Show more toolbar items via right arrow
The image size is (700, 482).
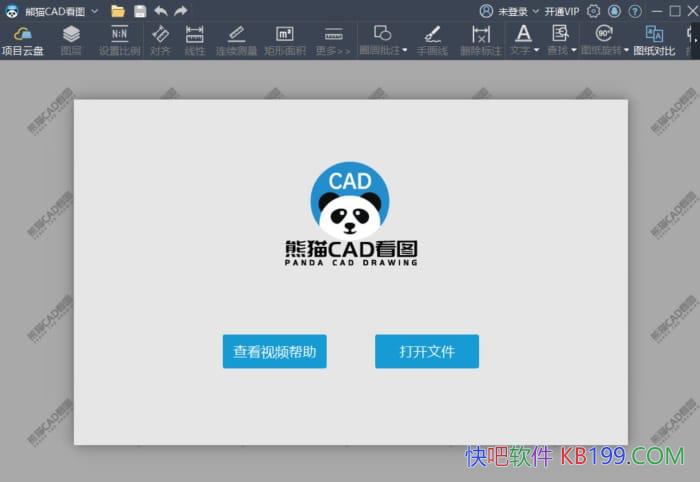(696, 41)
